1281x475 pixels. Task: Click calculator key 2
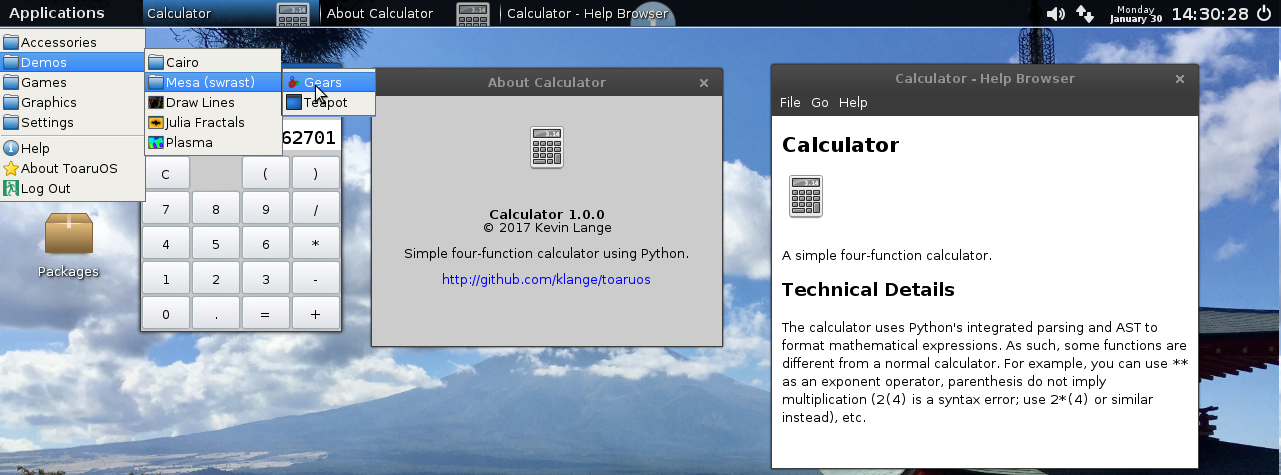[216, 279]
